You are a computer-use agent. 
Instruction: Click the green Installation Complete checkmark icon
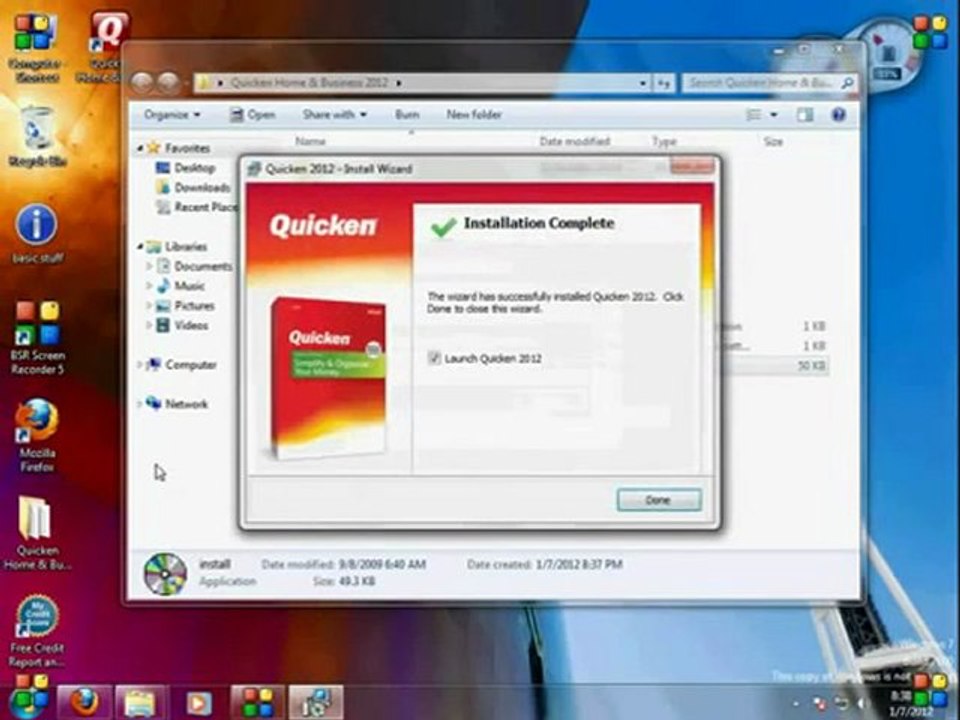click(443, 226)
